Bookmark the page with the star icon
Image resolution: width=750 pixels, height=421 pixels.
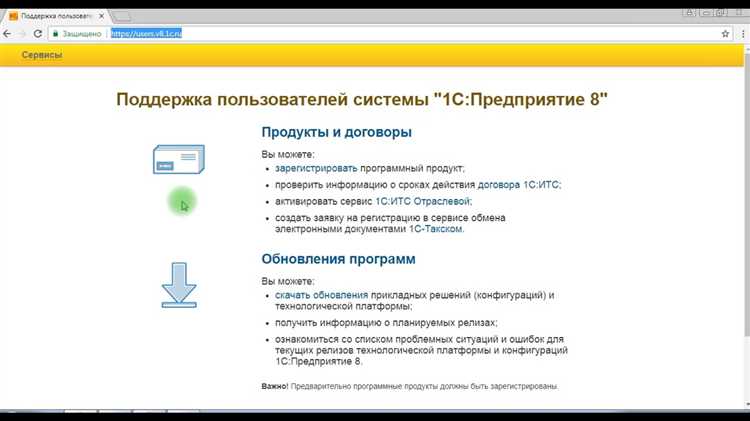(x=725, y=33)
